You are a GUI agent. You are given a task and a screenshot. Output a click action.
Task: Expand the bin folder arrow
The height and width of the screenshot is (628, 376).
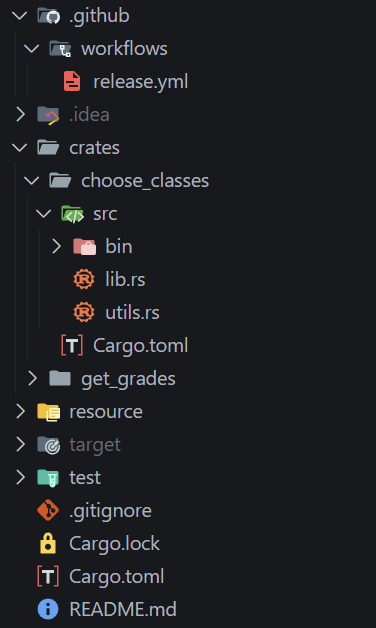(x=56, y=246)
